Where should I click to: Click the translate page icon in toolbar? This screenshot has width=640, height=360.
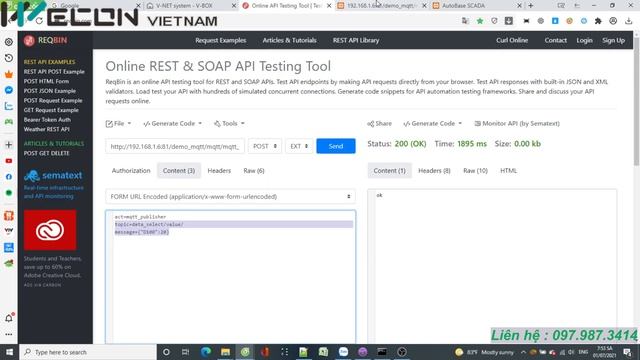point(465,21)
